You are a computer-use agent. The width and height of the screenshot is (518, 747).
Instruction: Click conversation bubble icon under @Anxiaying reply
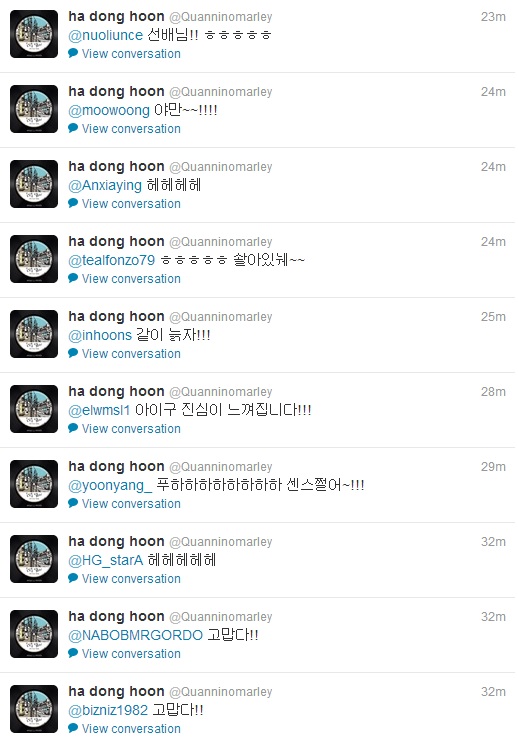(73, 203)
